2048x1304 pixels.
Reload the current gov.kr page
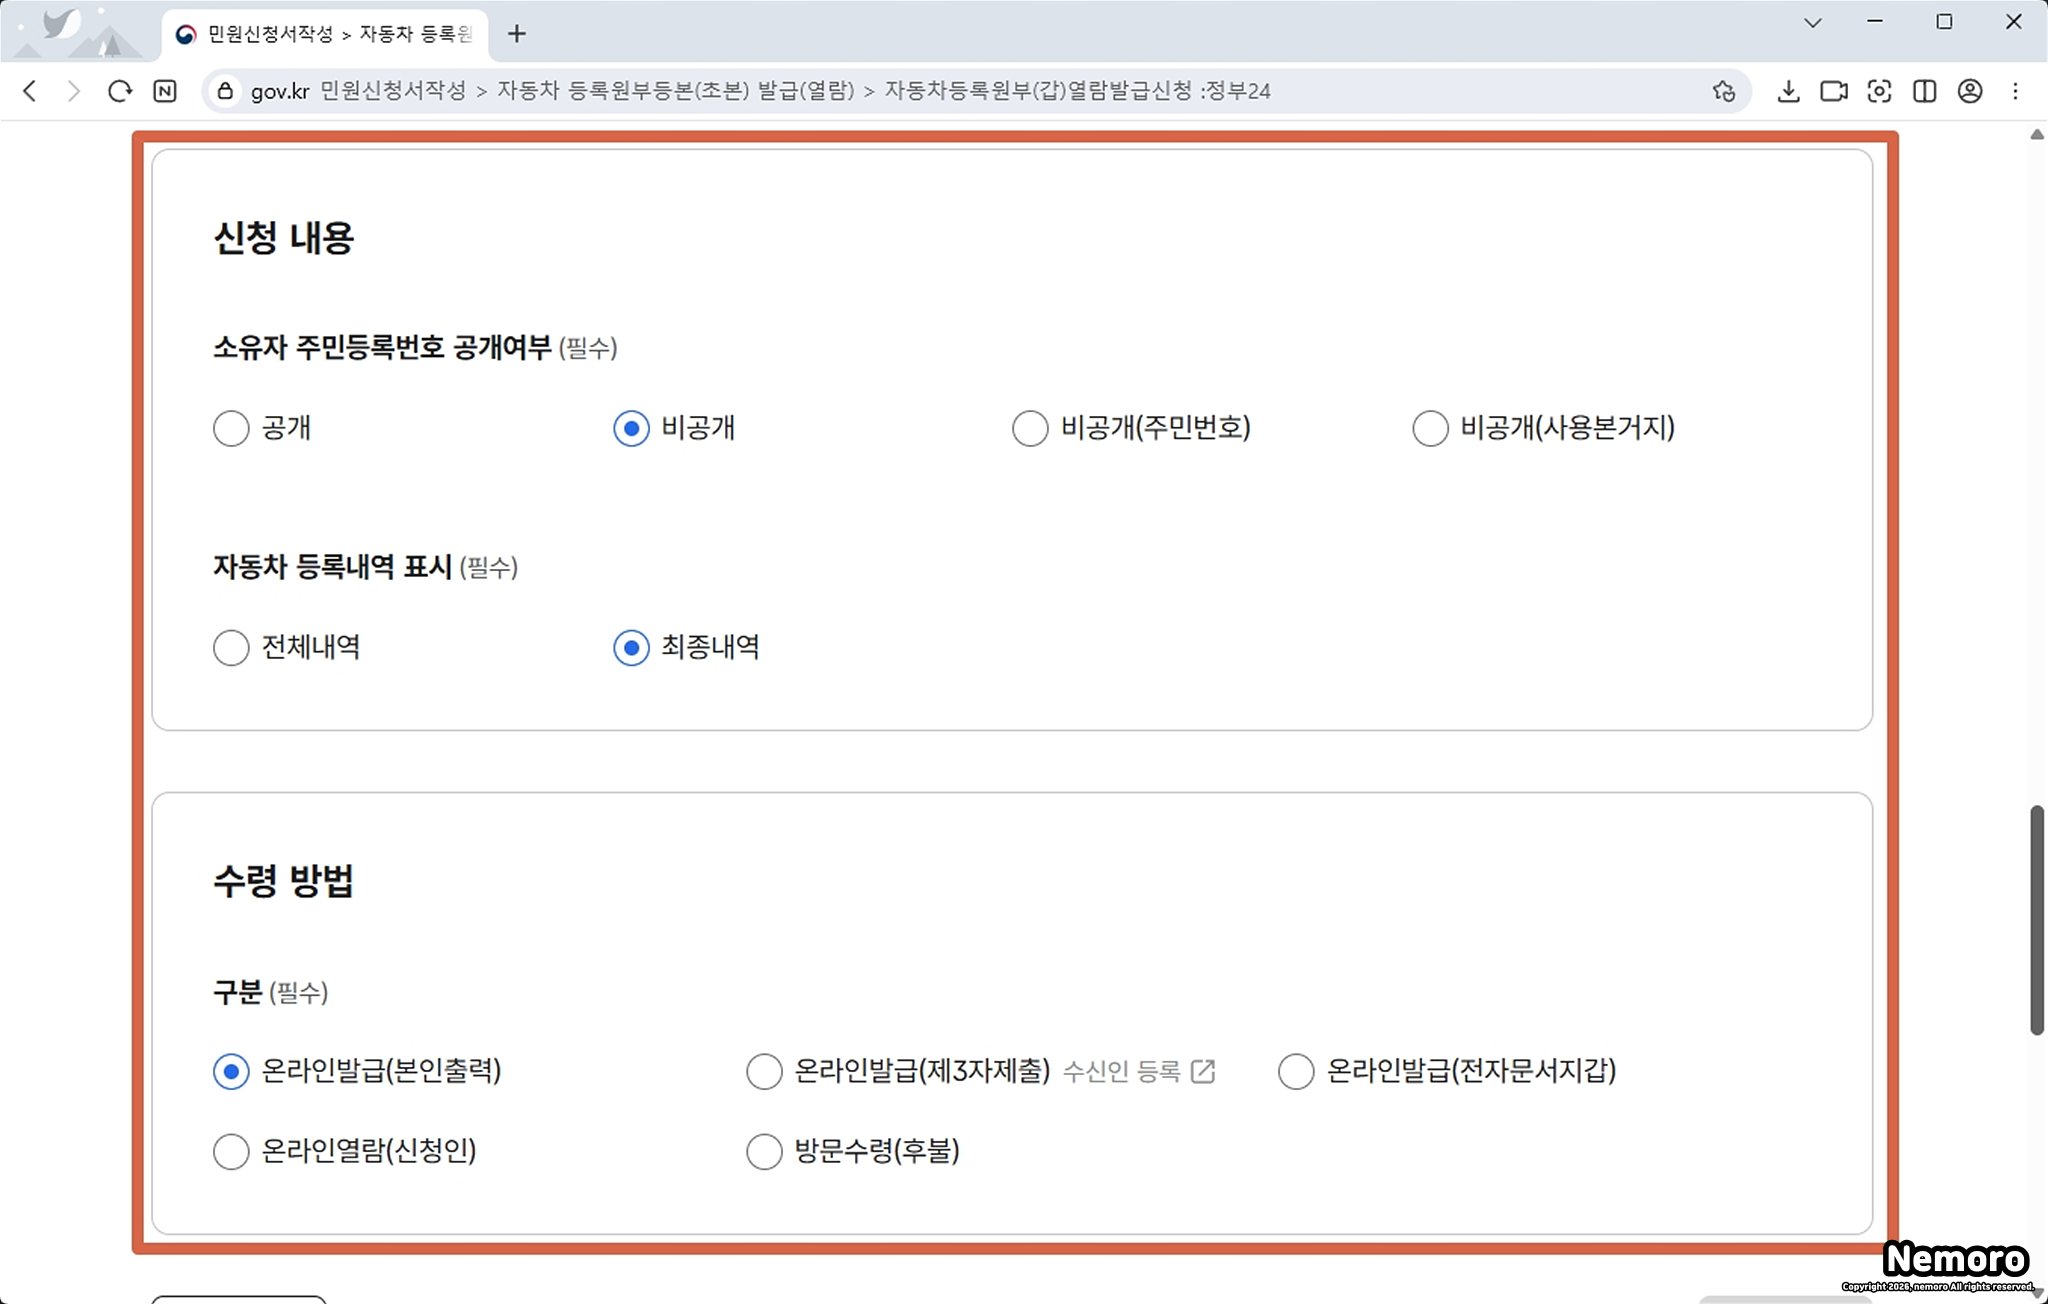coord(120,91)
